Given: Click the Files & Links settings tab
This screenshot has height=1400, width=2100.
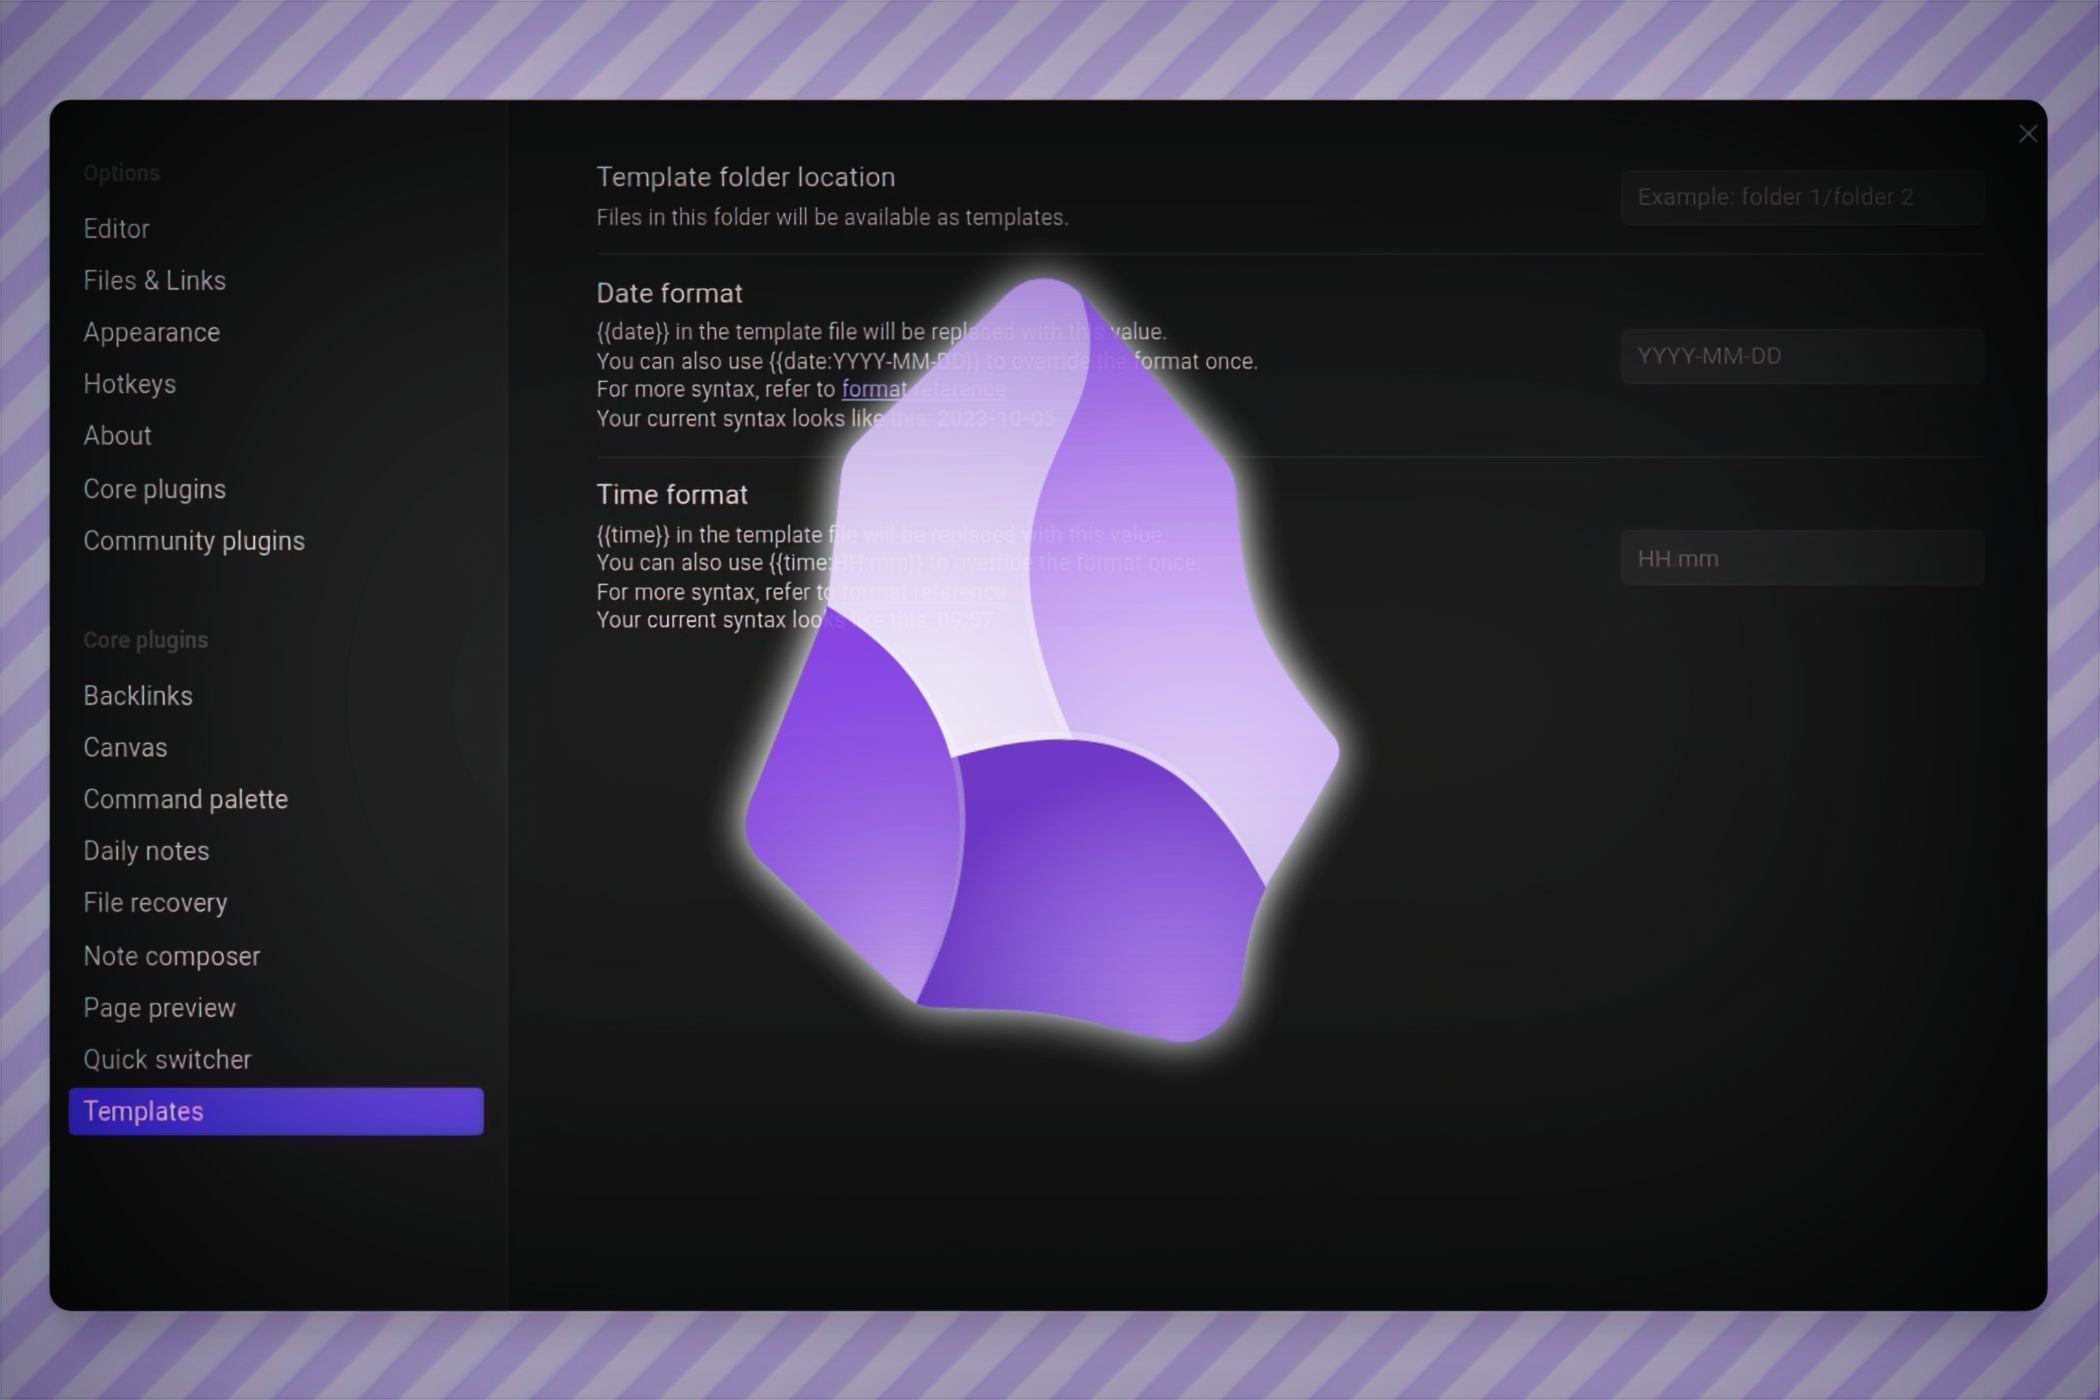Looking at the screenshot, I should (x=155, y=278).
